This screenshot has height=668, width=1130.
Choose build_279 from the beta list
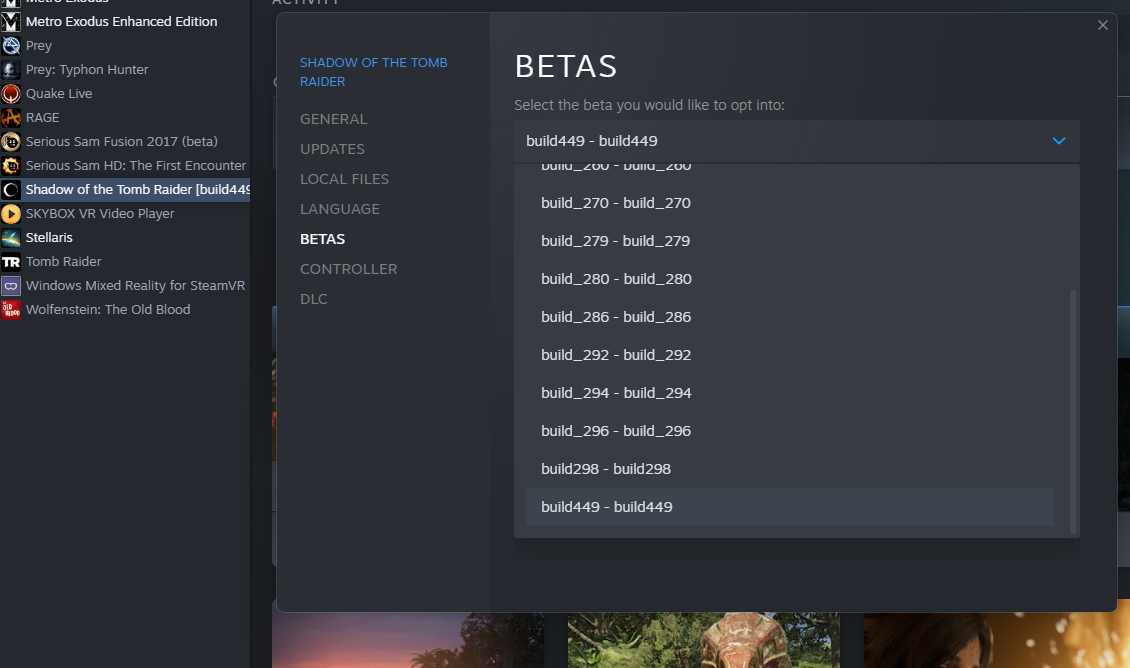click(790, 241)
